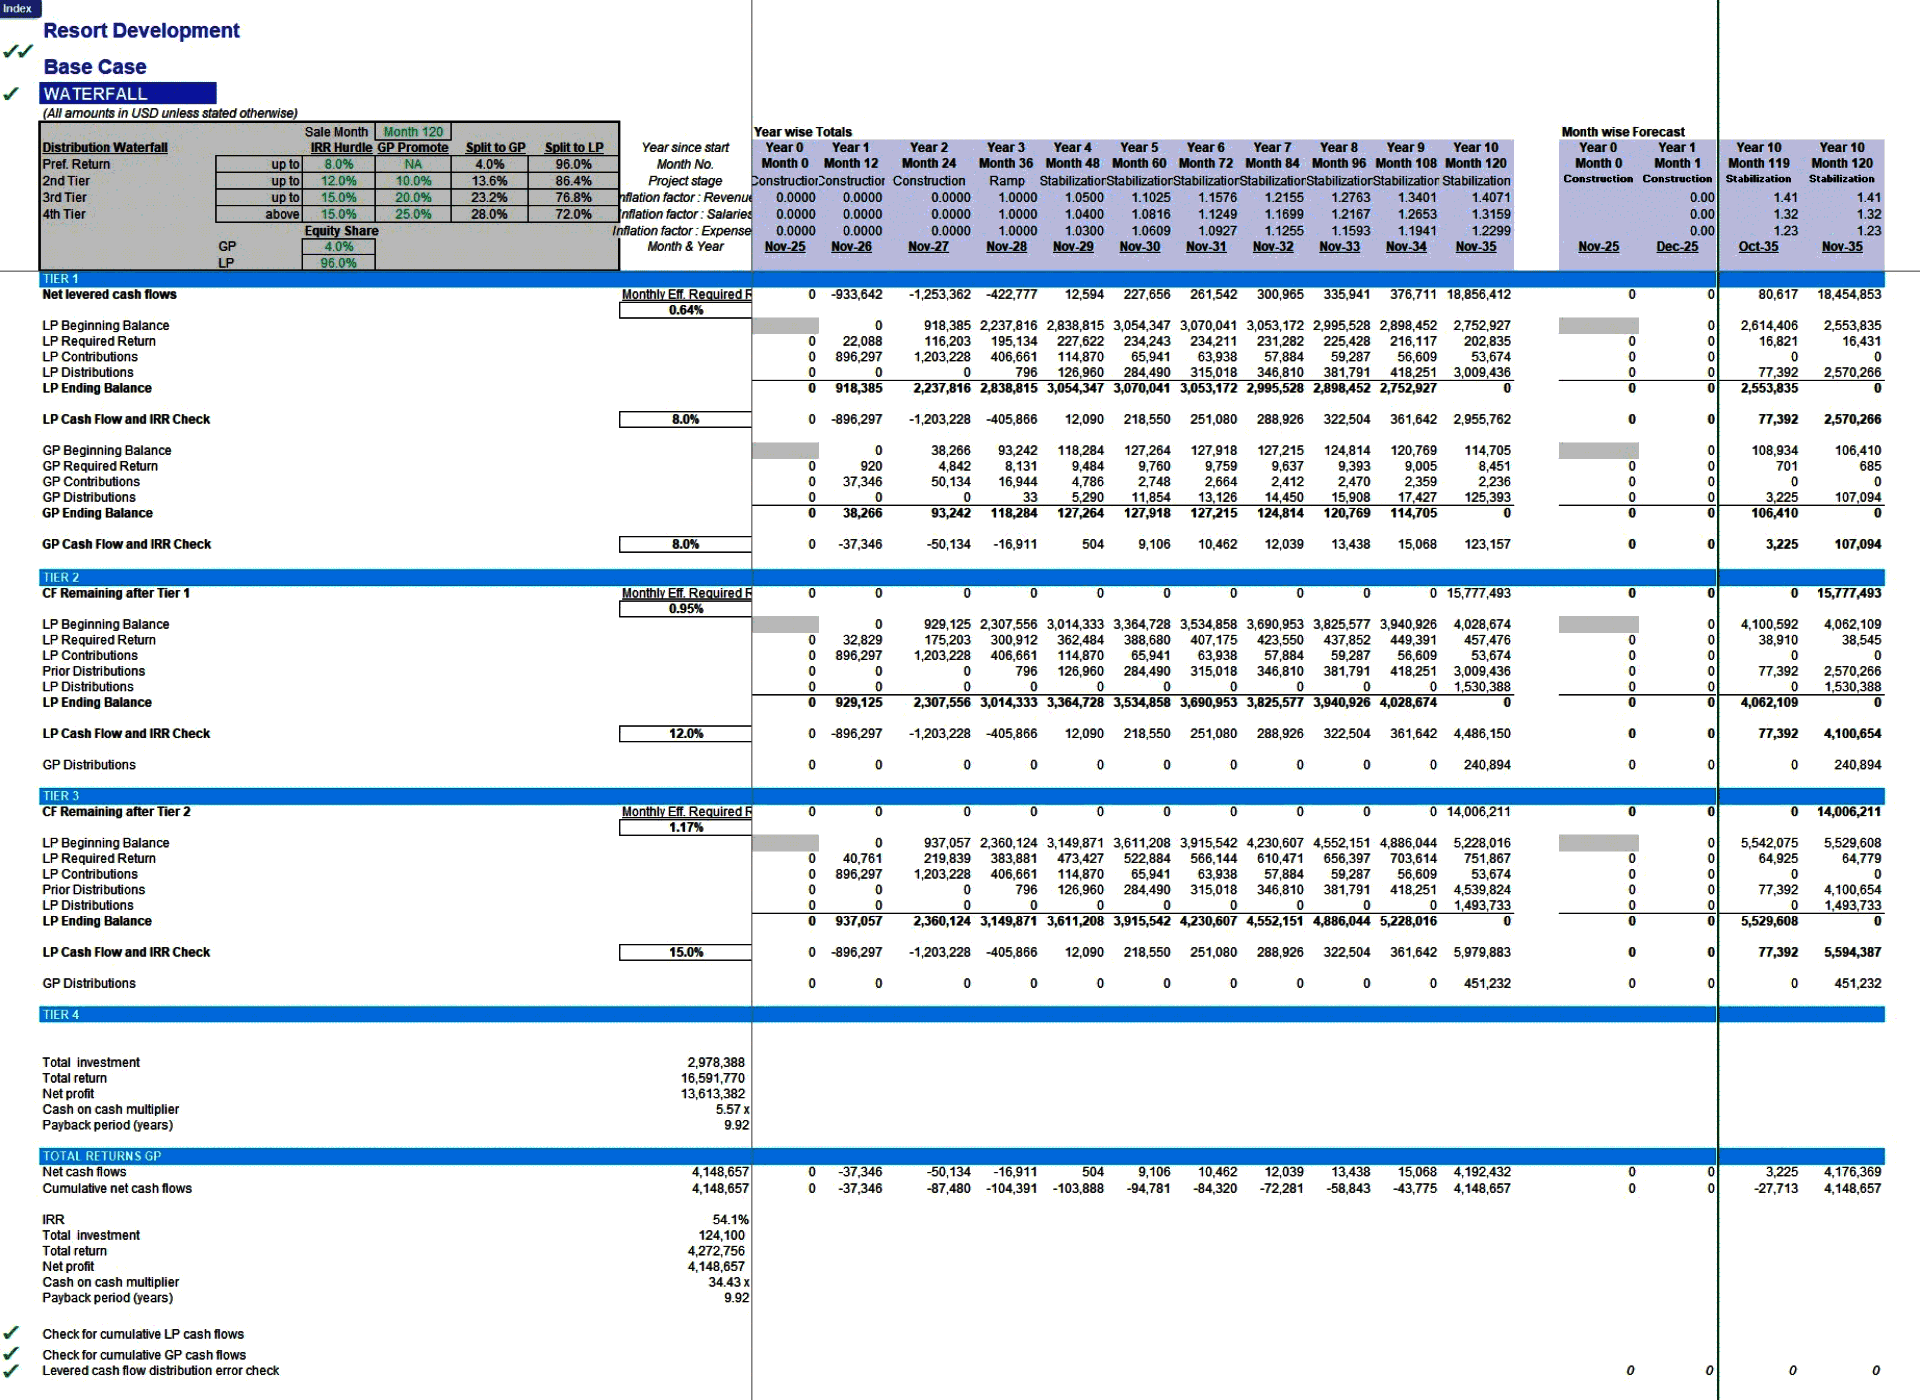Select the Net levered cash flows row label
The image size is (1920, 1400).
(x=109, y=294)
